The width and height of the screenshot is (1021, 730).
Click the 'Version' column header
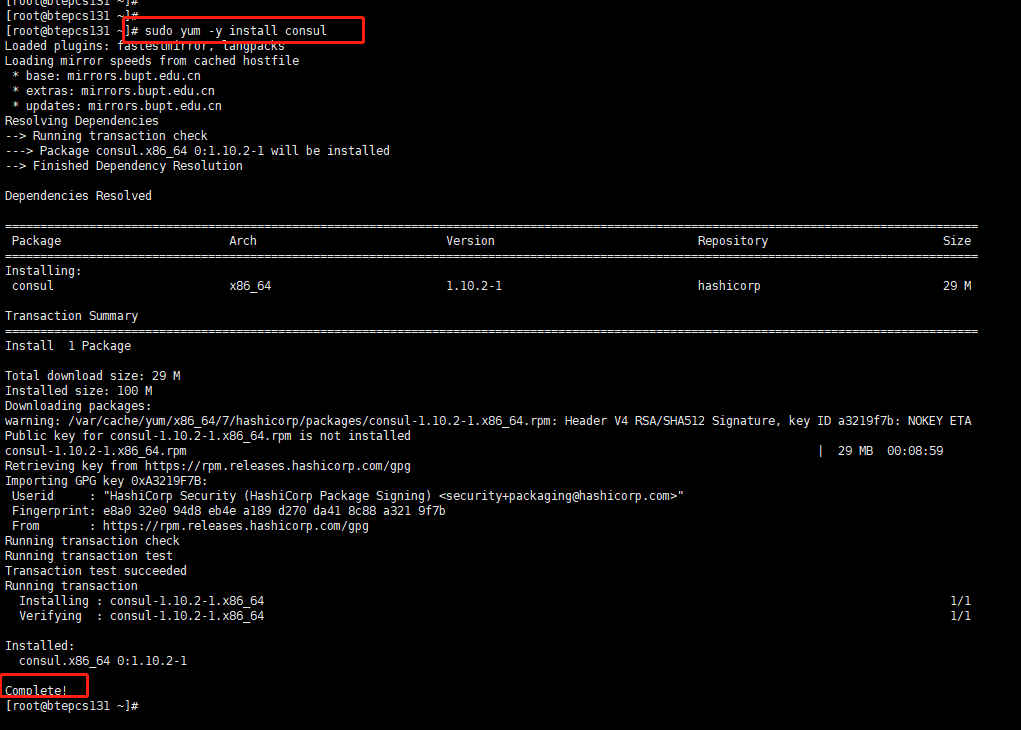[470, 240]
